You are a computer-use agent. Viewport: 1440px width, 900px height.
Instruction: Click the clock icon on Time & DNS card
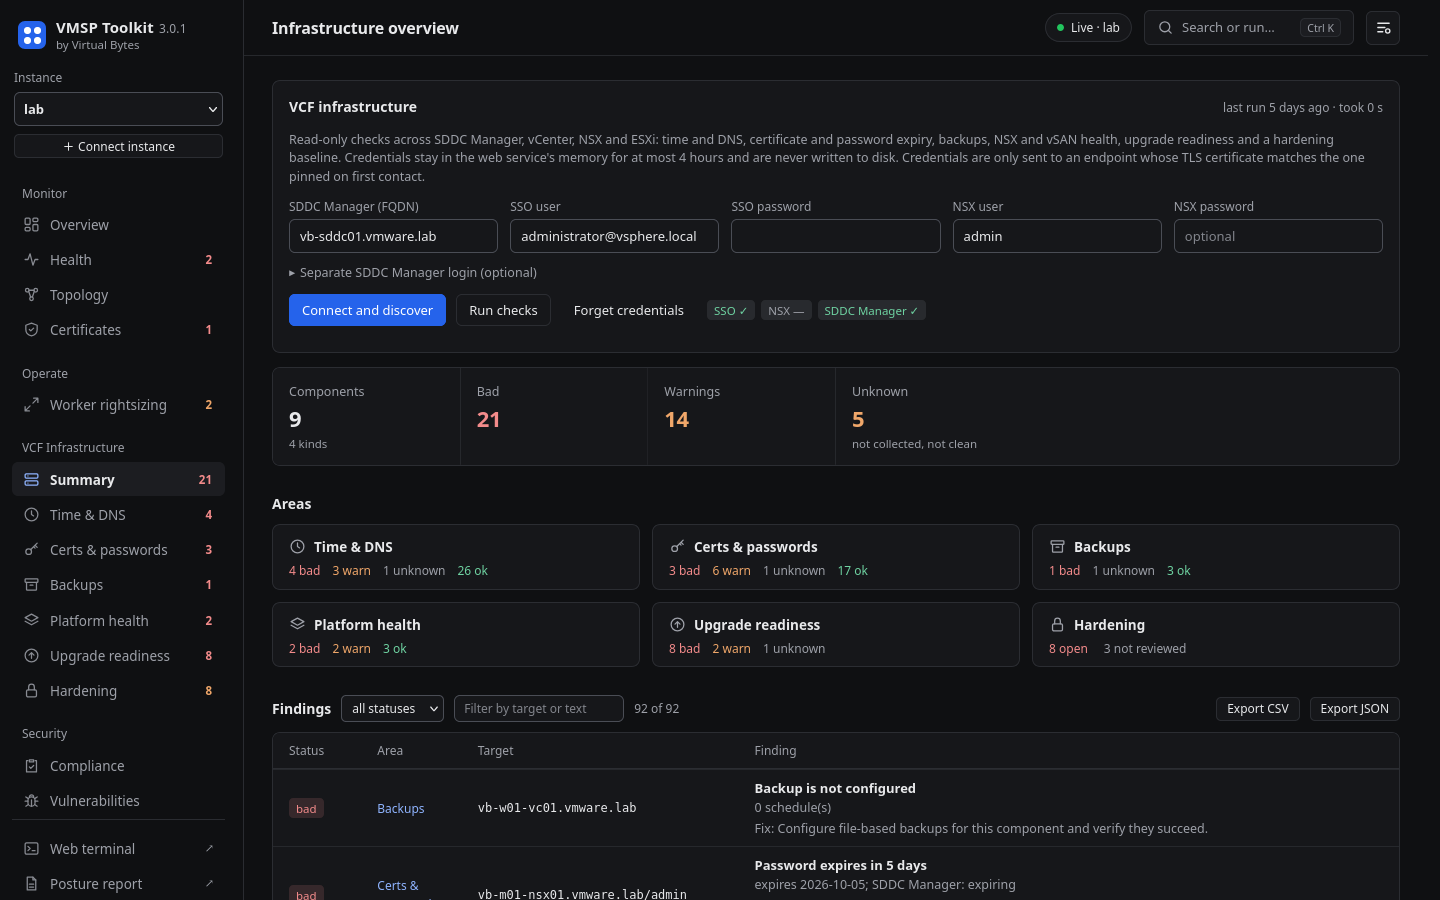click(297, 547)
